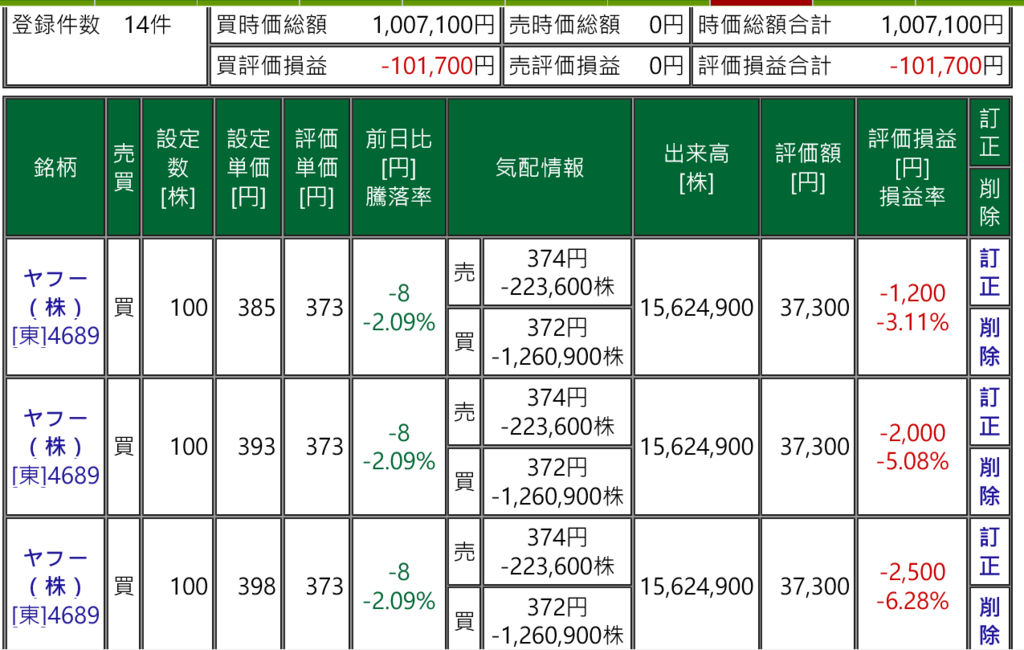Click the -8 -2.09% change in 385 row

[x=399, y=307]
